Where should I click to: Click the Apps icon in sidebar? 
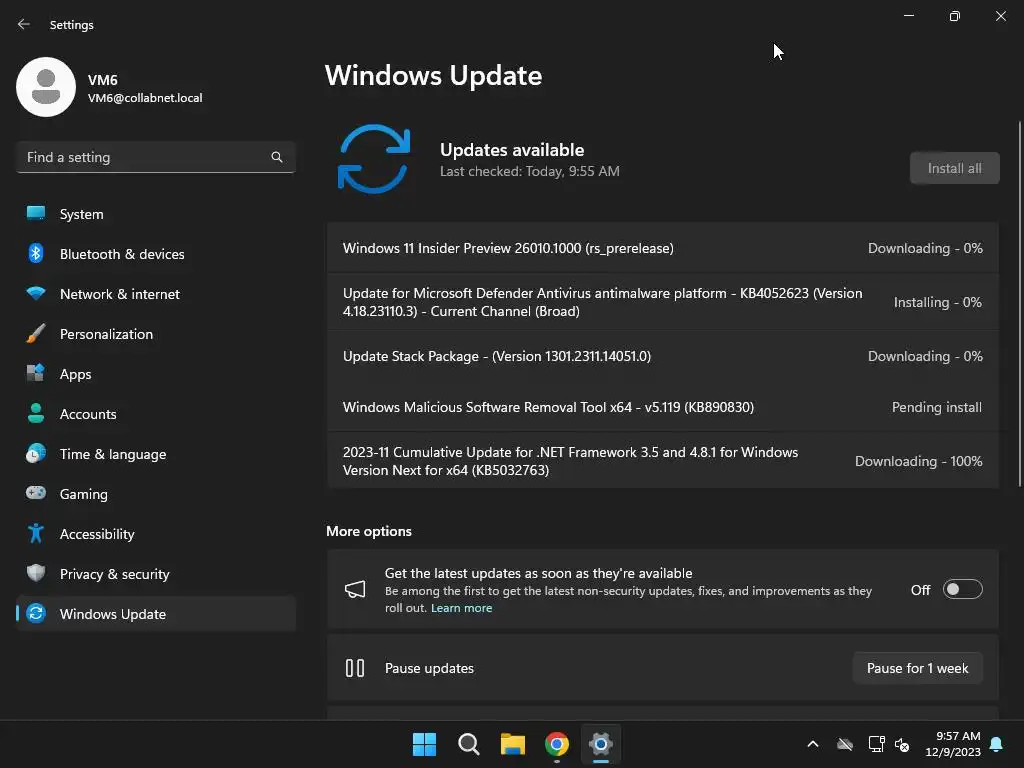pyautogui.click(x=36, y=374)
